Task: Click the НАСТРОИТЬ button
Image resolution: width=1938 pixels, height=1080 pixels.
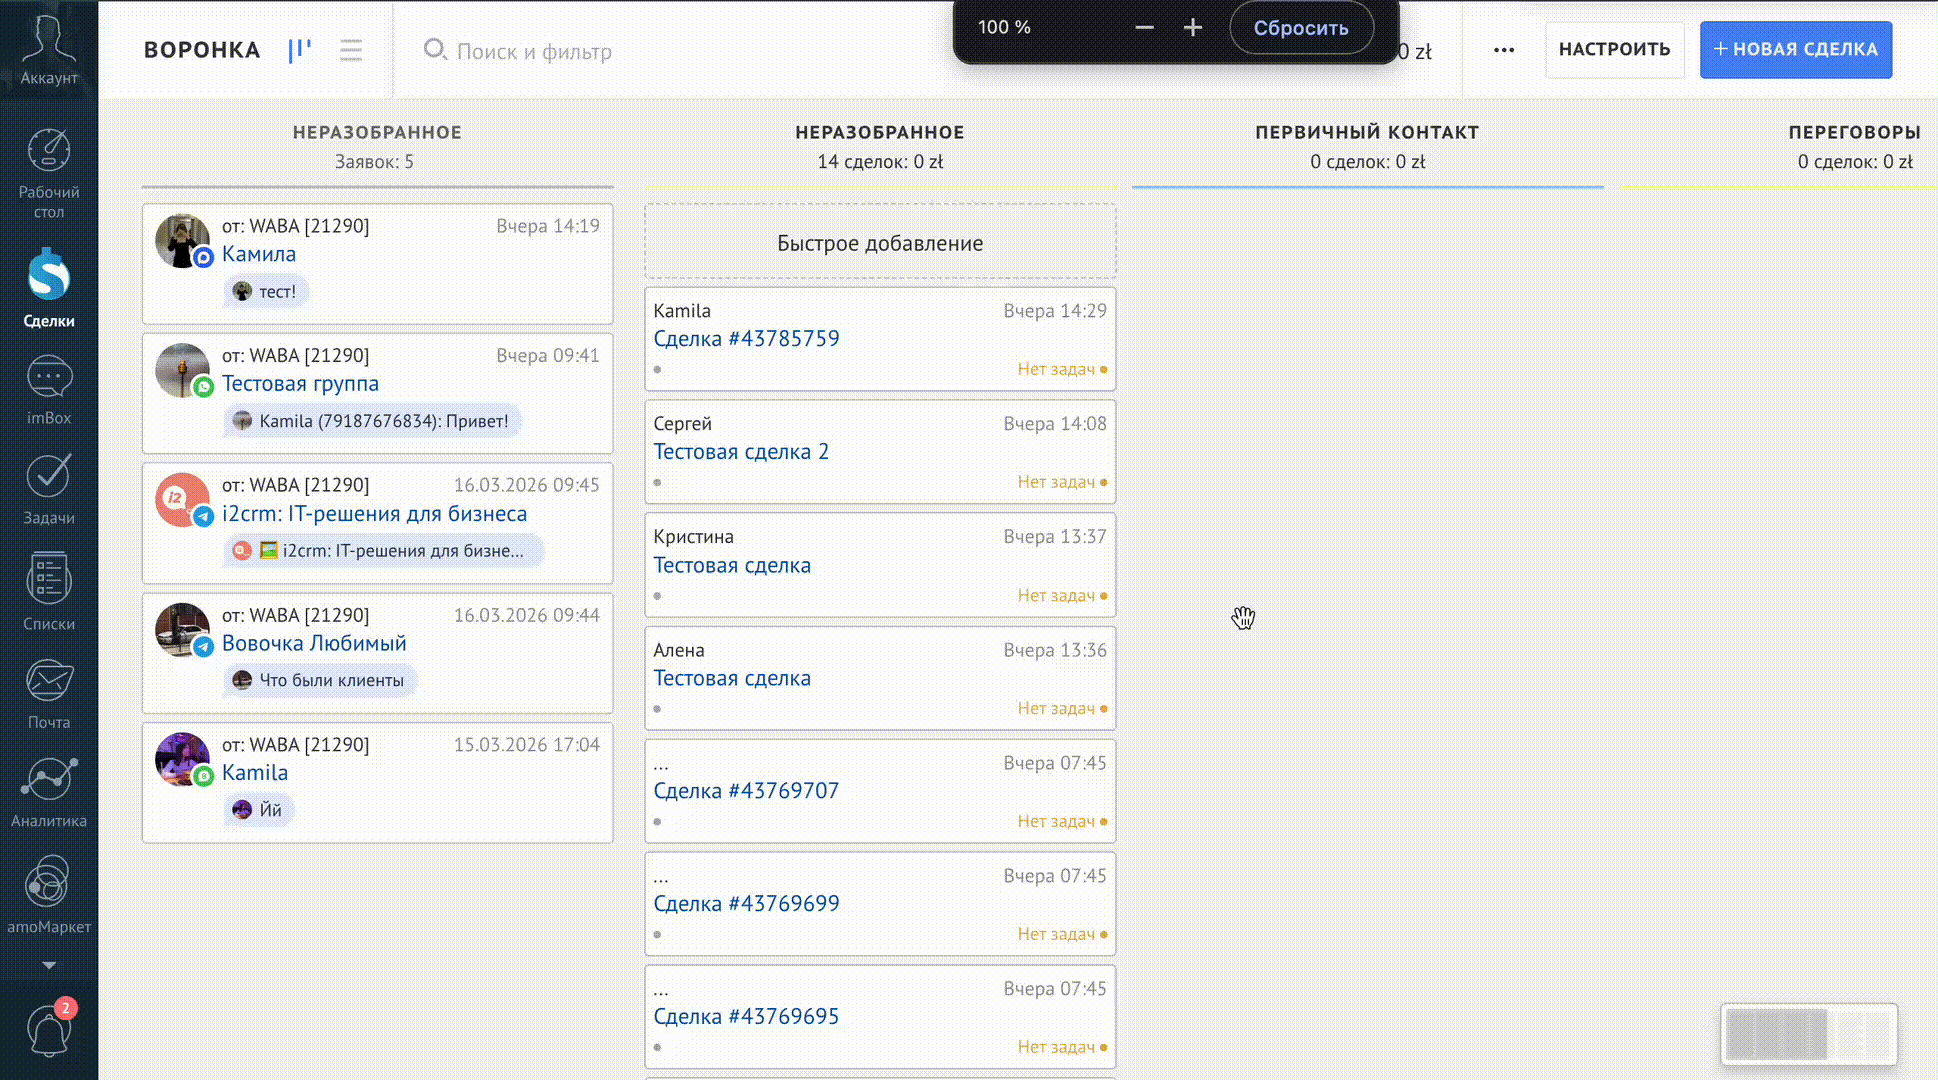Action: (1614, 50)
